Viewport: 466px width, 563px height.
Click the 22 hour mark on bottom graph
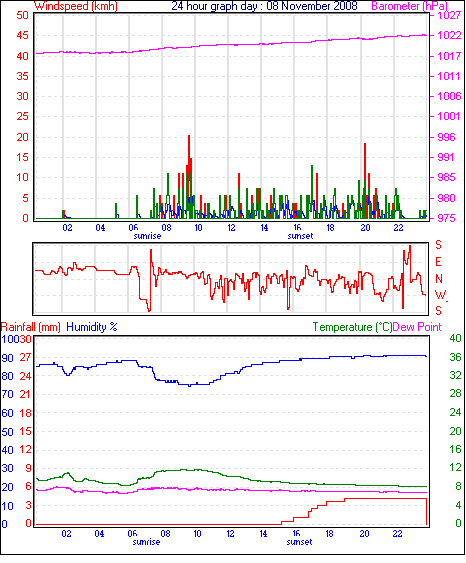pos(397,534)
